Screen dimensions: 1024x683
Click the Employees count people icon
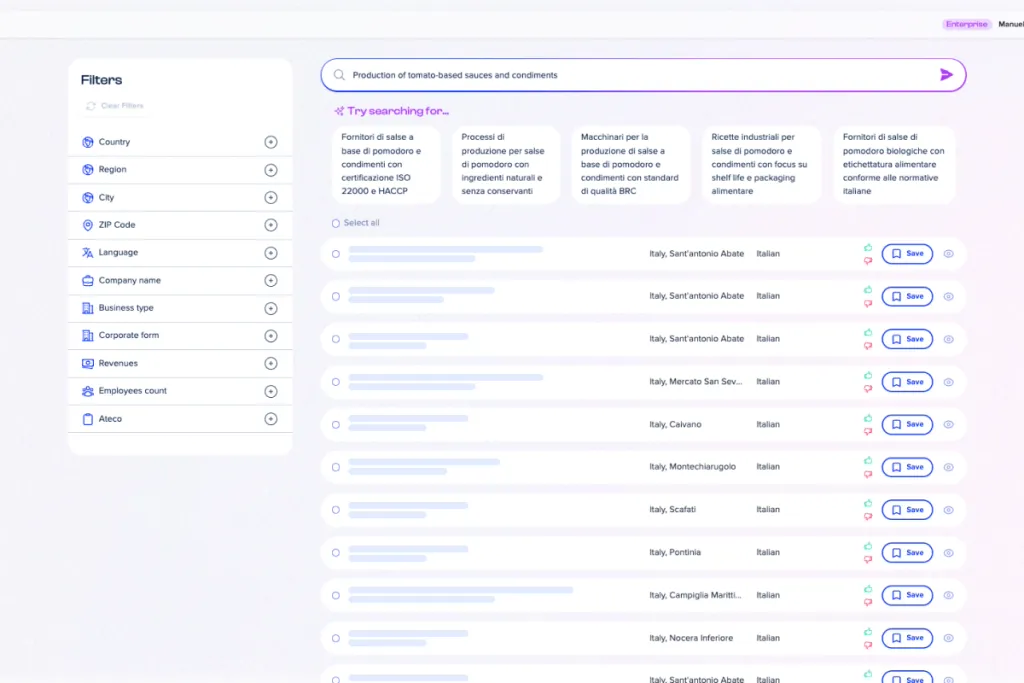coord(88,391)
